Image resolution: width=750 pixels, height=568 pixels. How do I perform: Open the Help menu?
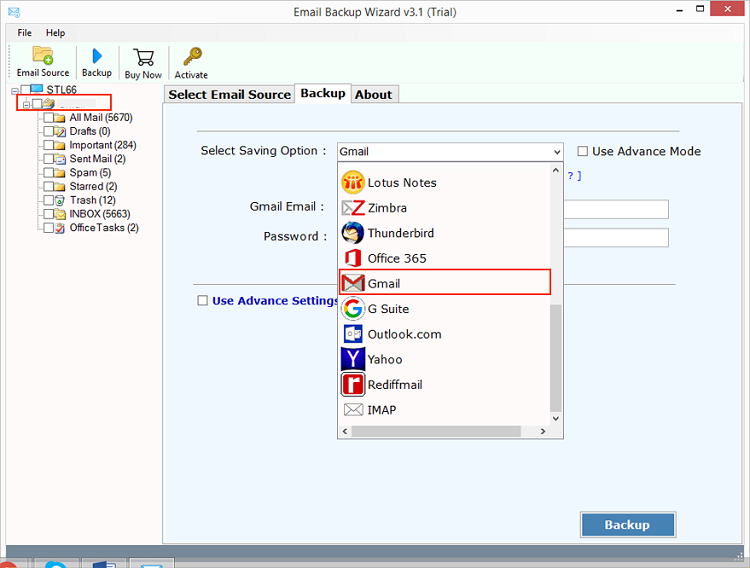[55, 33]
